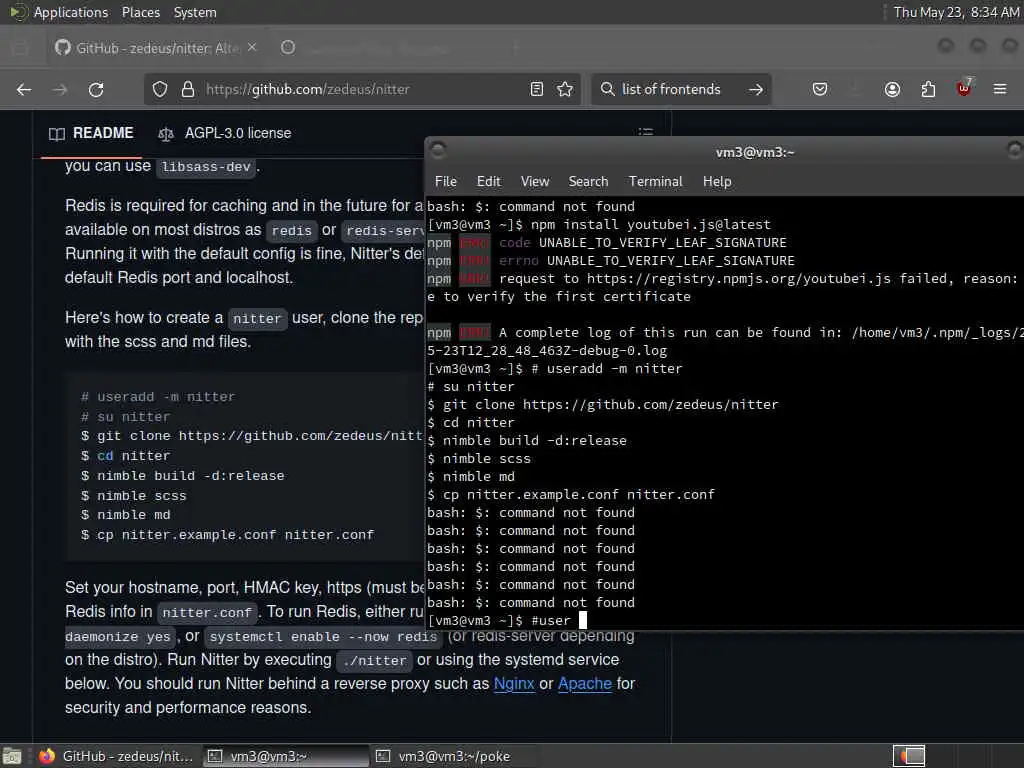Open the Pocket save icon
1024x768 pixels.
coord(820,89)
